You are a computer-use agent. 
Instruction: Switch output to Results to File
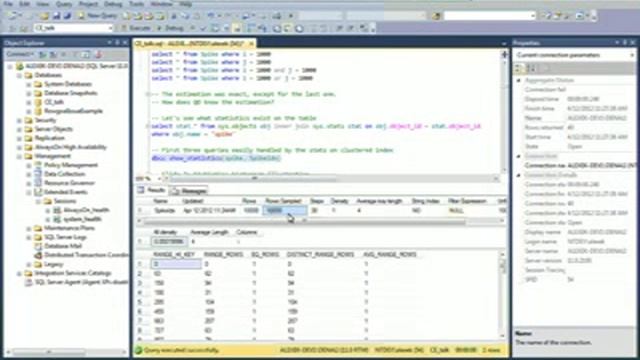300,28
